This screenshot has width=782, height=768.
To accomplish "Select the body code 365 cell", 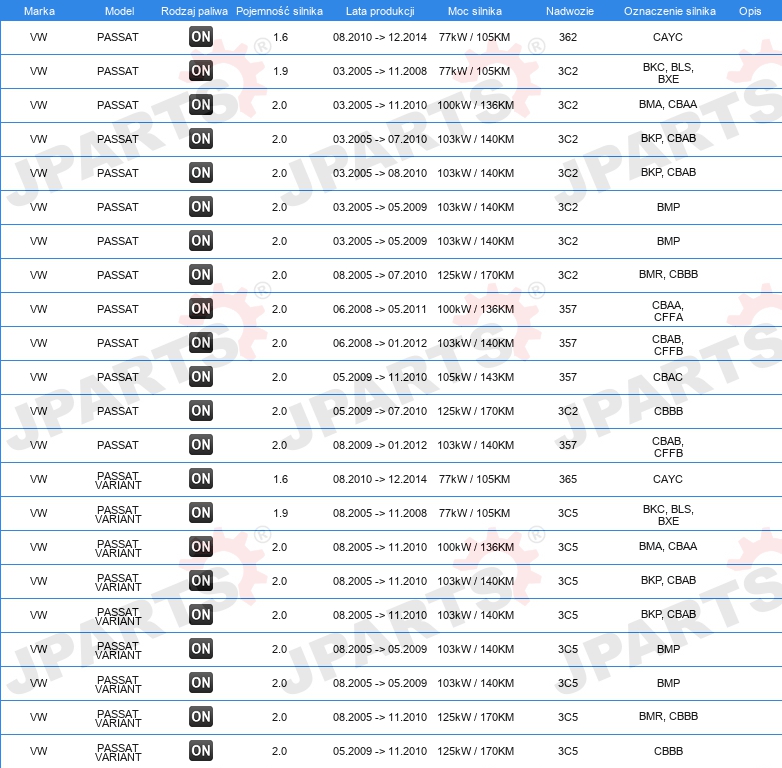I will click(568, 479).
